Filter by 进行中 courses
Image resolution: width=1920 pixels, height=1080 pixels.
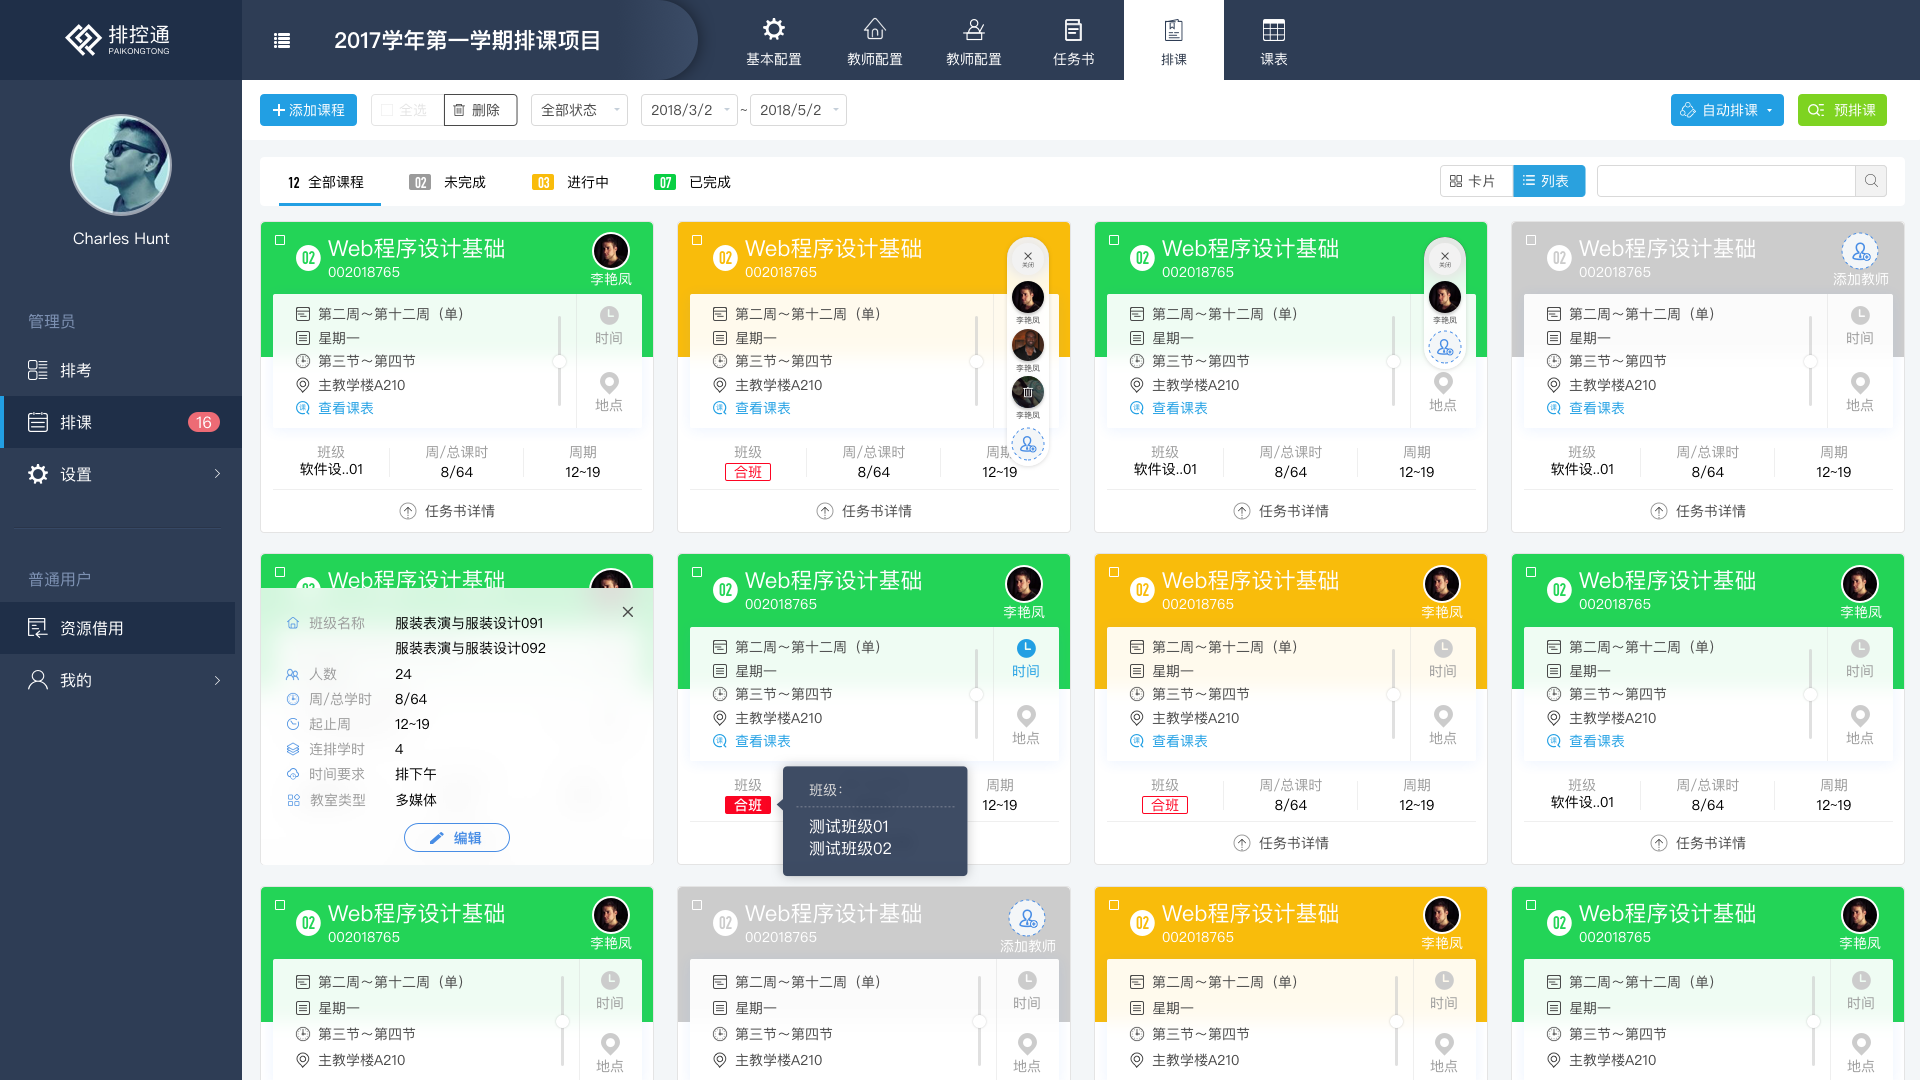(570, 182)
